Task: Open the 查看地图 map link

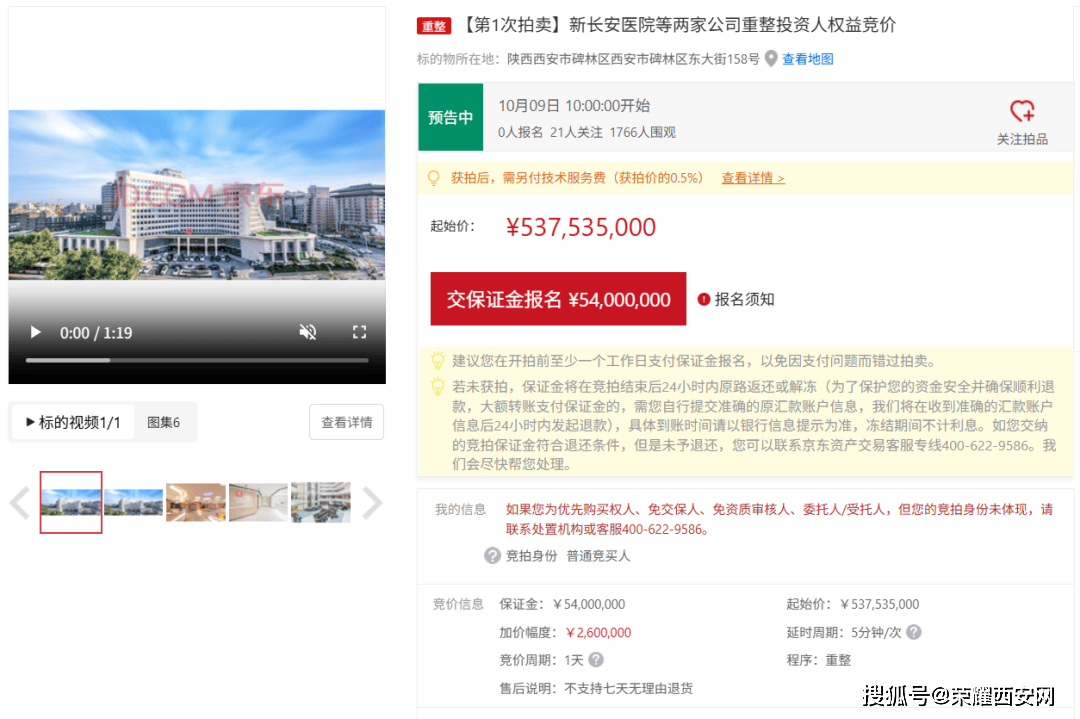Action: pyautogui.click(x=807, y=58)
